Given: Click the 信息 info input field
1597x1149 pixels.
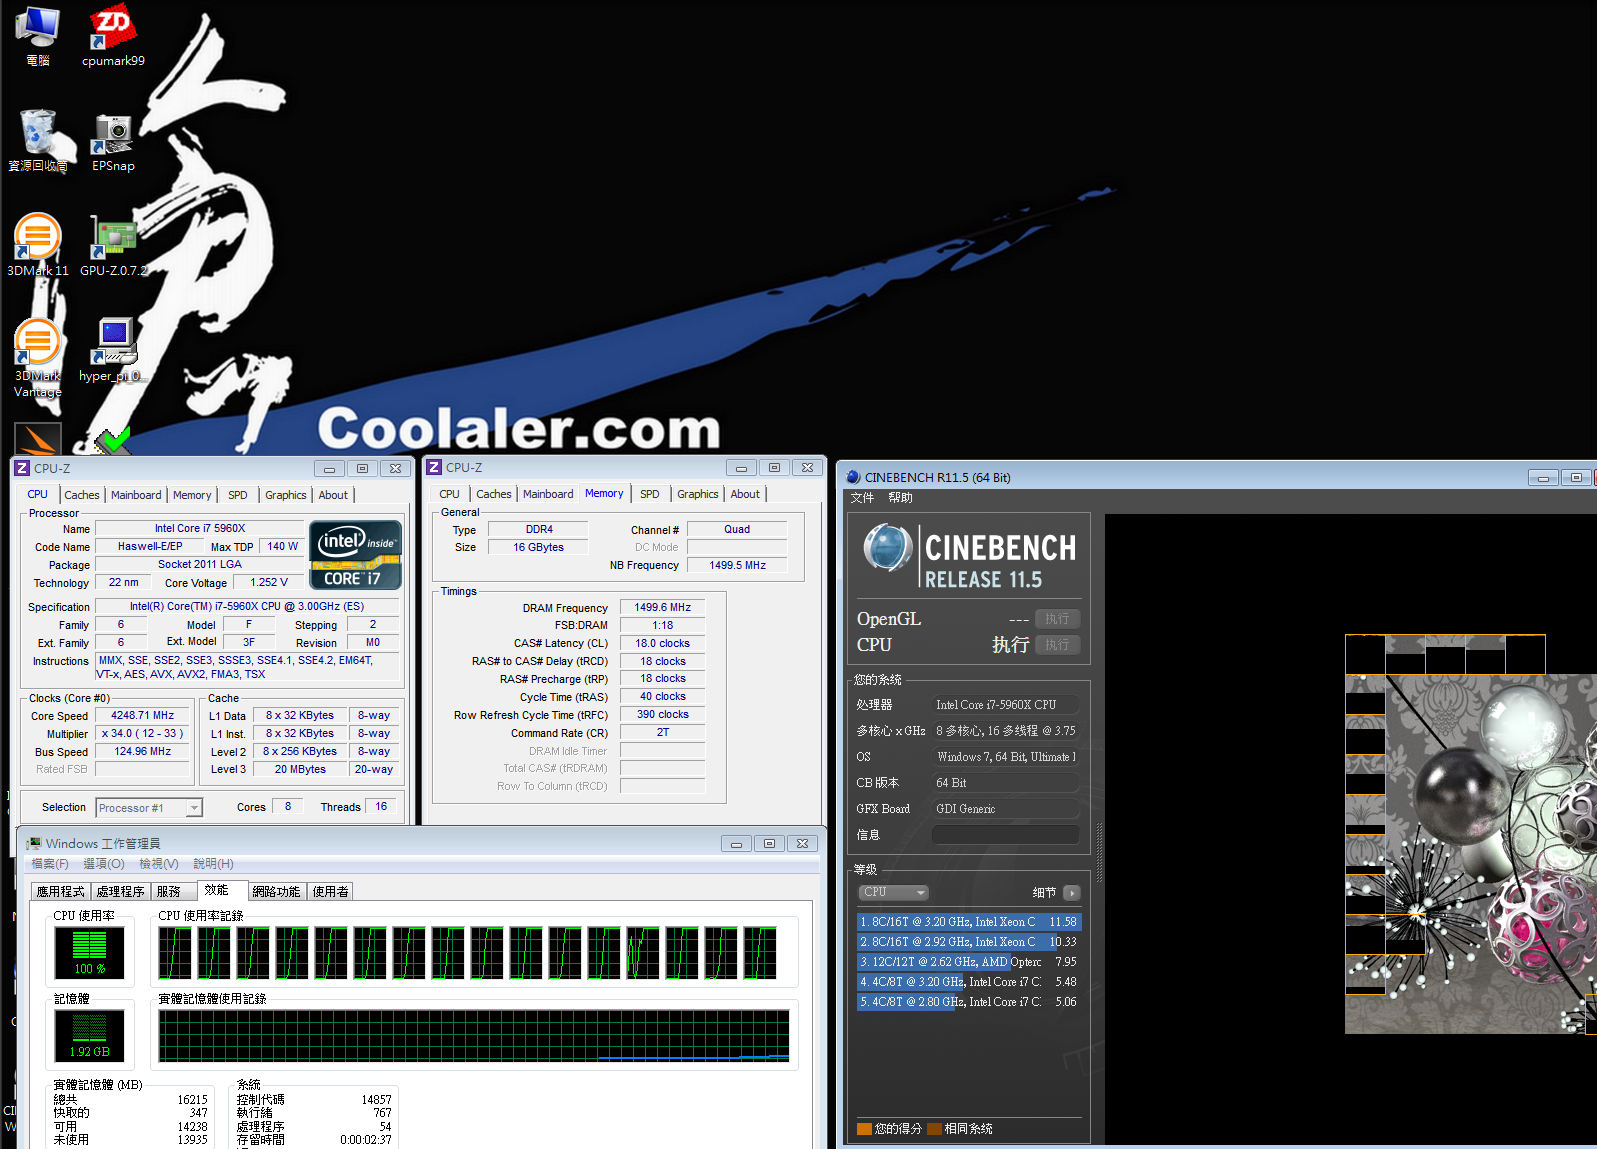Looking at the screenshot, I should [1006, 835].
